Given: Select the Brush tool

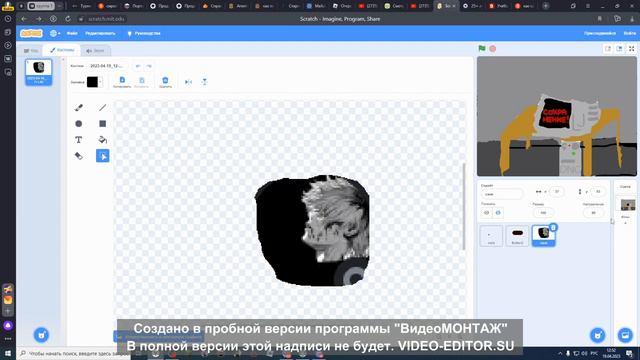Looking at the screenshot, I should click(x=79, y=107).
